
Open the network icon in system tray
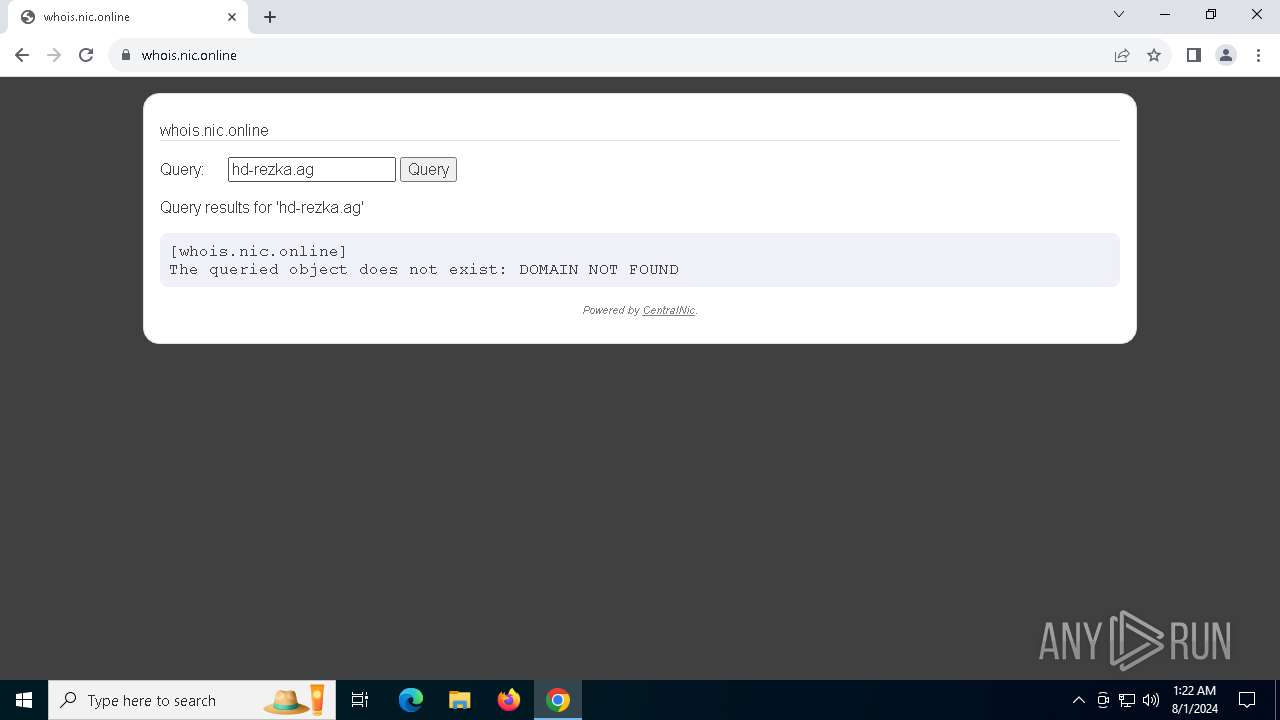click(x=1127, y=700)
